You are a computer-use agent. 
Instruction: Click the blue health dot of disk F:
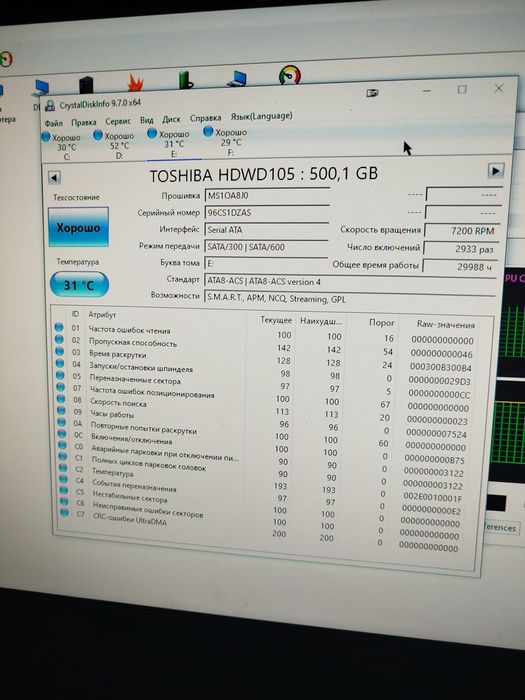208,131
